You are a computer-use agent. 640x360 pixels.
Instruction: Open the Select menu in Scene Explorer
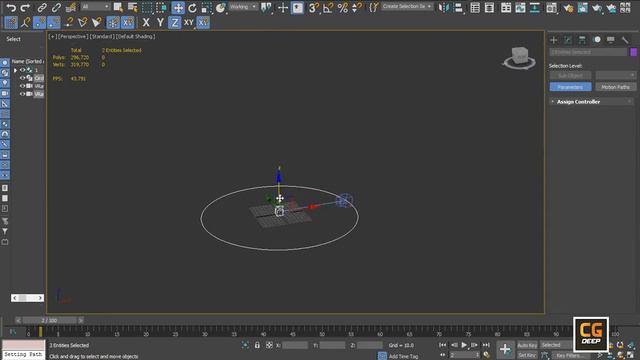pyautogui.click(x=13, y=39)
